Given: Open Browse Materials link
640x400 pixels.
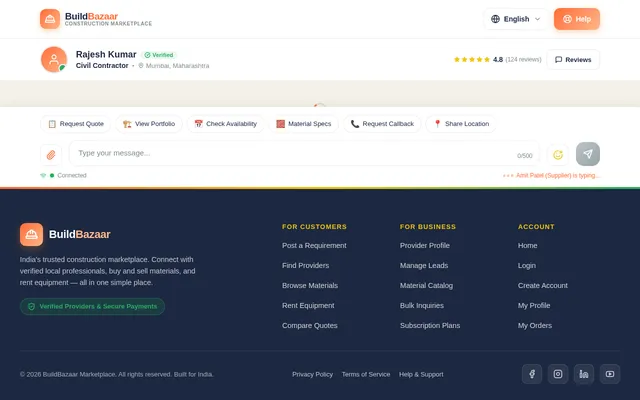Looking at the screenshot, I should pos(310,285).
